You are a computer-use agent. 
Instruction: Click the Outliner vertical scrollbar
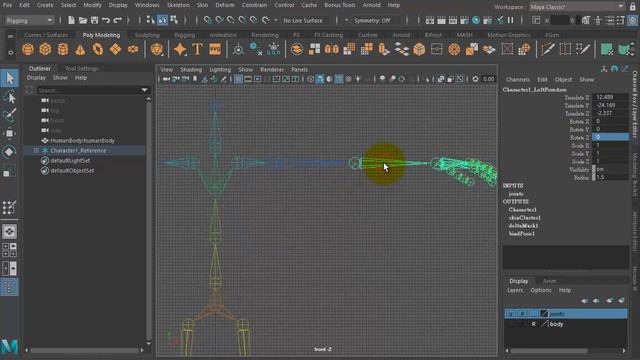tap(149, 220)
